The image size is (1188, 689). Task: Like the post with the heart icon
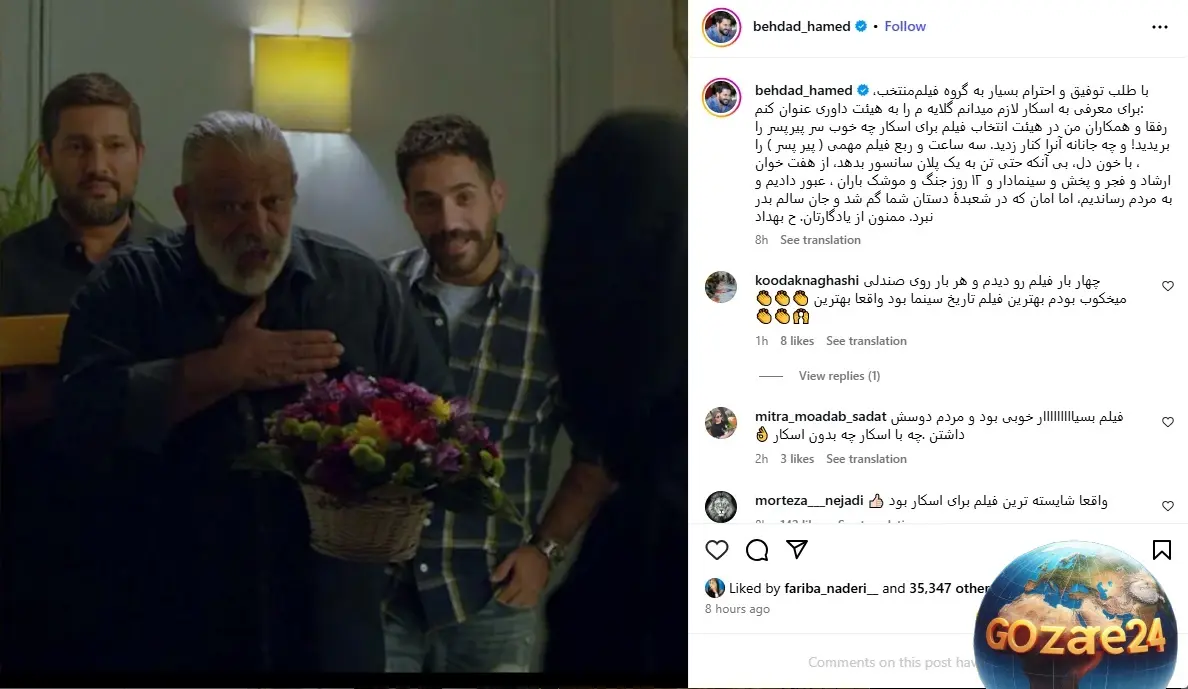pos(717,550)
